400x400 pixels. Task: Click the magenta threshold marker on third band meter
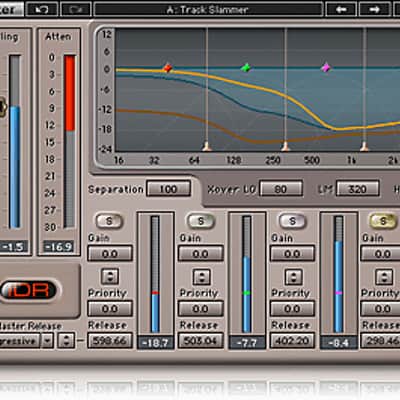pyautogui.click(x=338, y=293)
